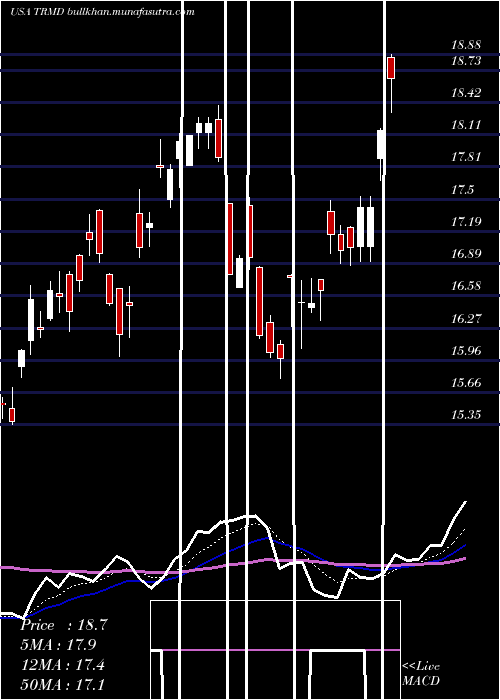Click the 5MA : 17.9 readout
Viewport: 500px width, 700px height.
coord(58,645)
